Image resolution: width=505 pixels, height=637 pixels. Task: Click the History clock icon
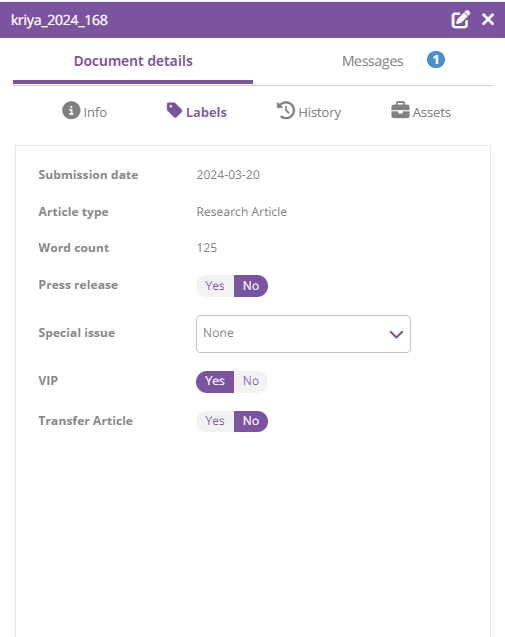286,110
